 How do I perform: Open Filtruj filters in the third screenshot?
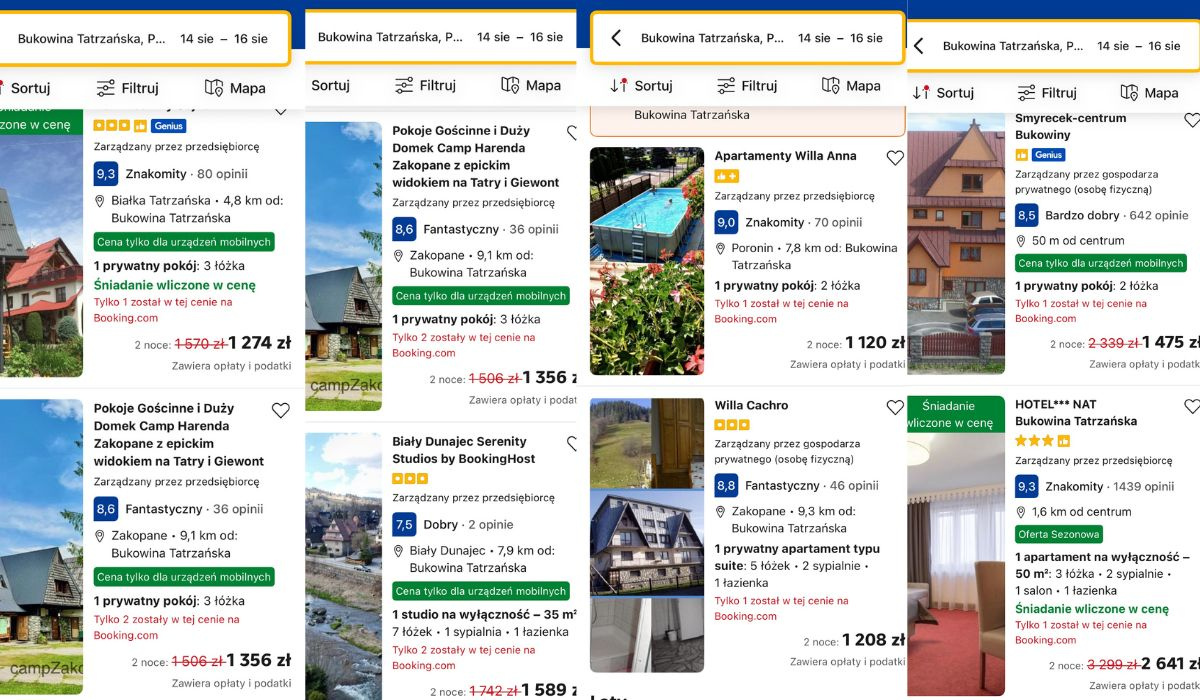pyautogui.click(x=747, y=85)
